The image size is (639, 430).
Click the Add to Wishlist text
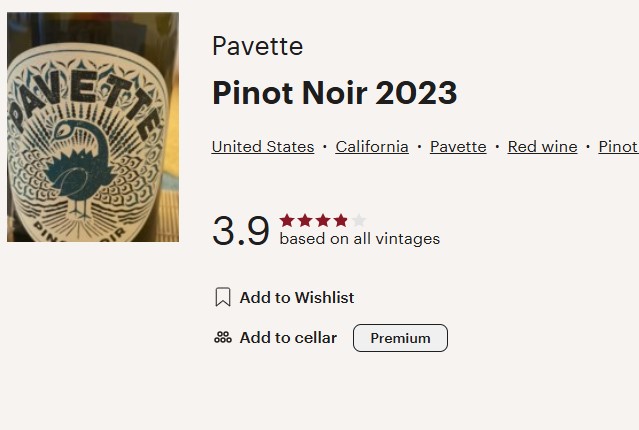[297, 297]
